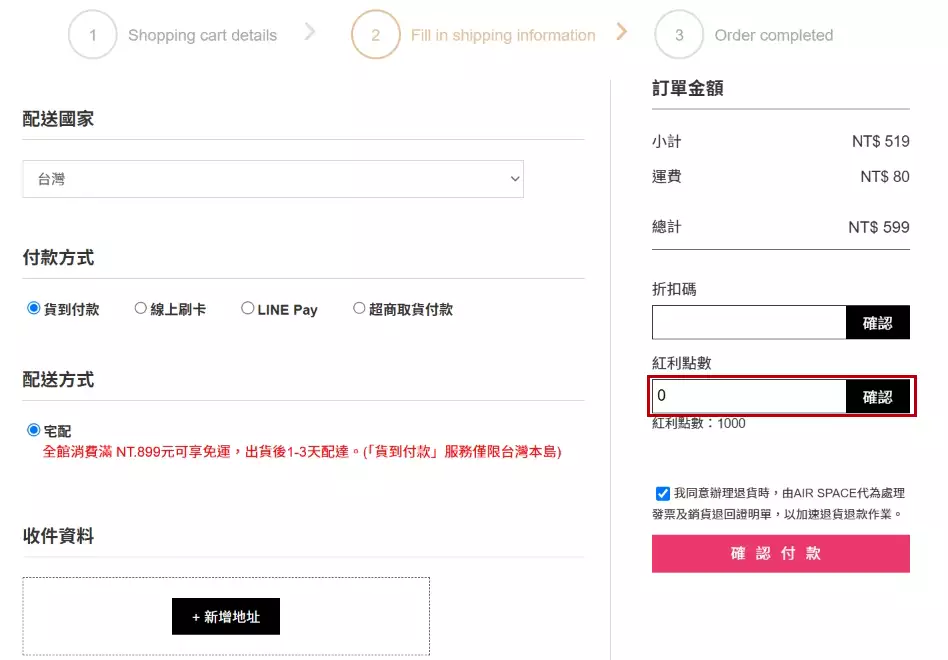Click + 新增地址 to add address
The height and width of the screenshot is (660, 948).
click(x=226, y=617)
